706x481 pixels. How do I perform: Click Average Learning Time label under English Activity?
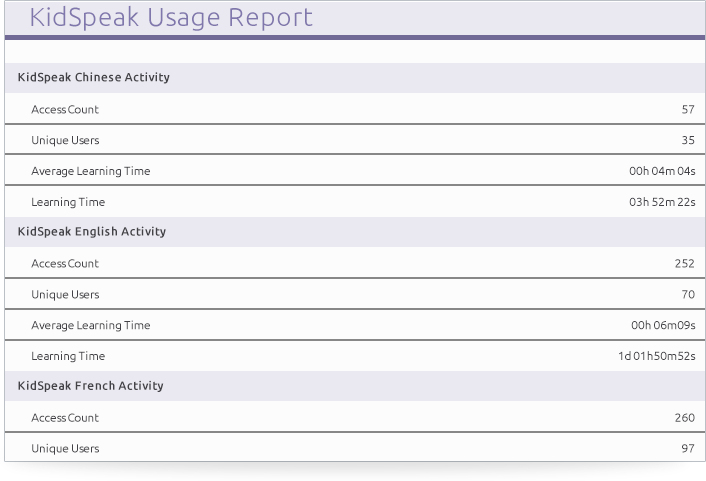pyautogui.click(x=91, y=325)
